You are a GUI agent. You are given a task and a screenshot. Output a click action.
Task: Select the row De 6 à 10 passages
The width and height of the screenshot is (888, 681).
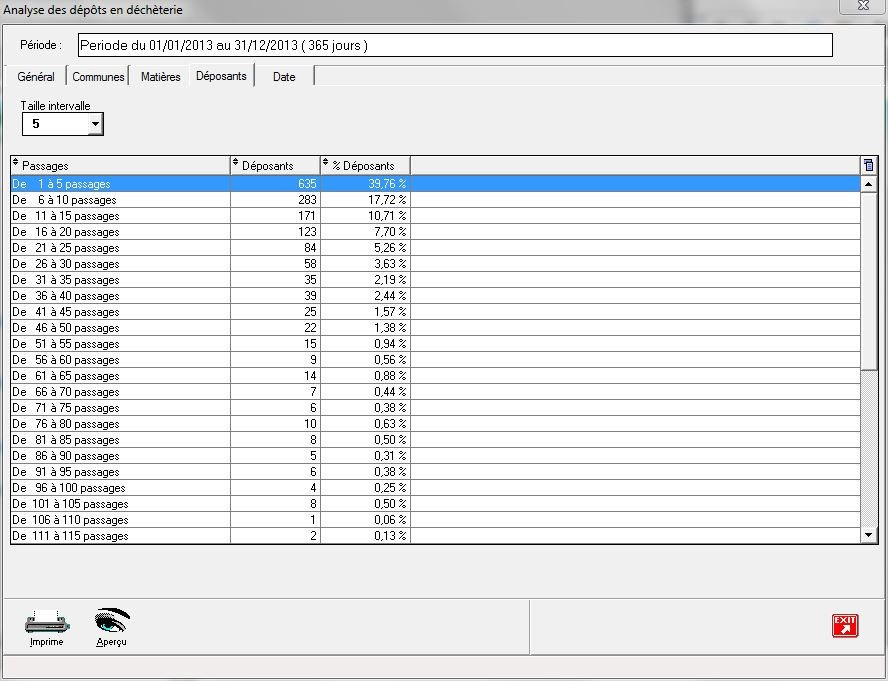point(120,200)
